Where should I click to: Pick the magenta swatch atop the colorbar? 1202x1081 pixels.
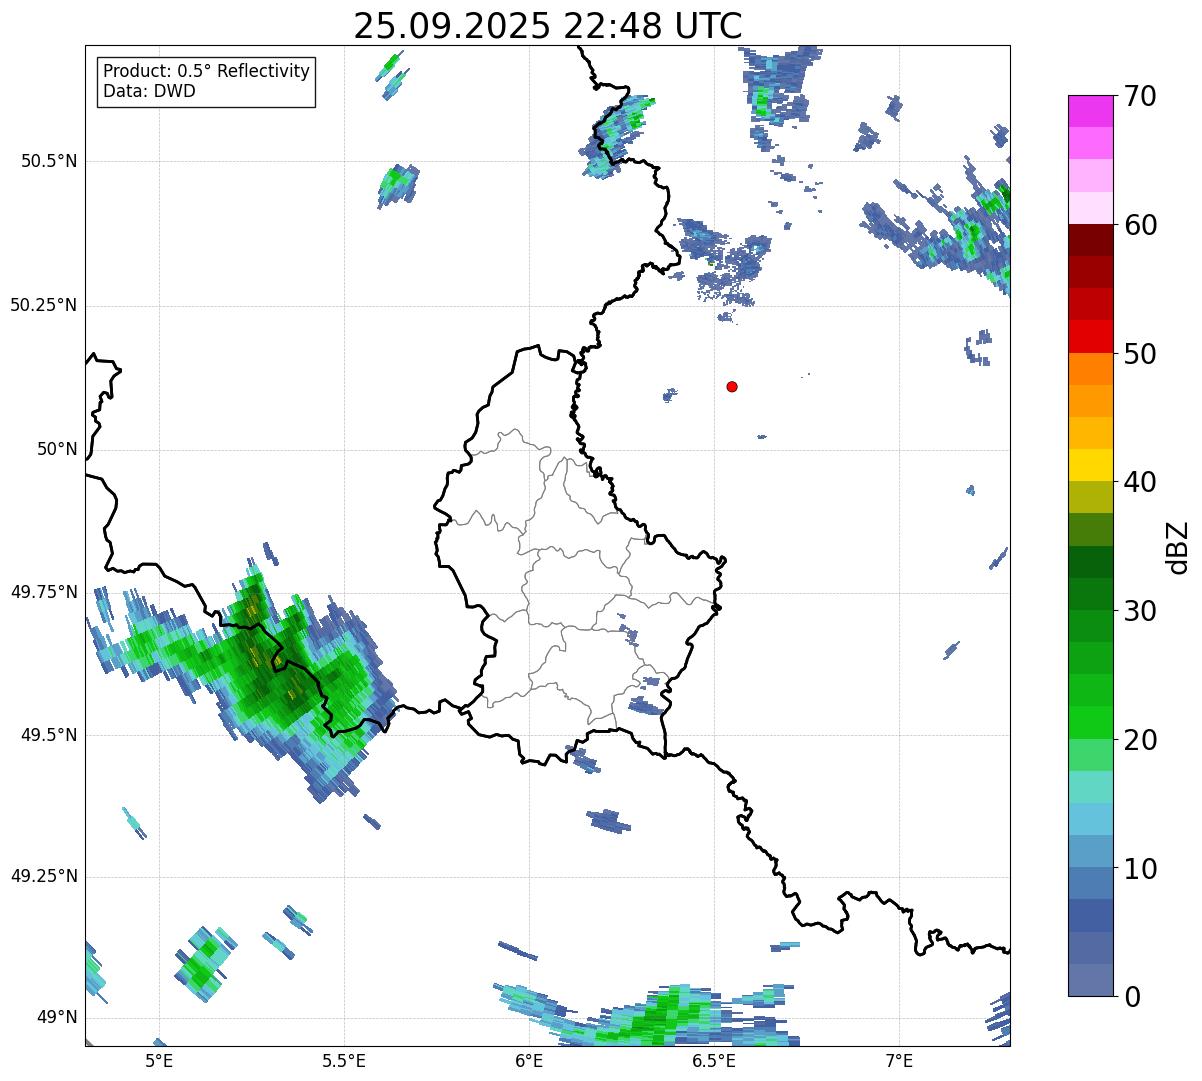point(1090,111)
